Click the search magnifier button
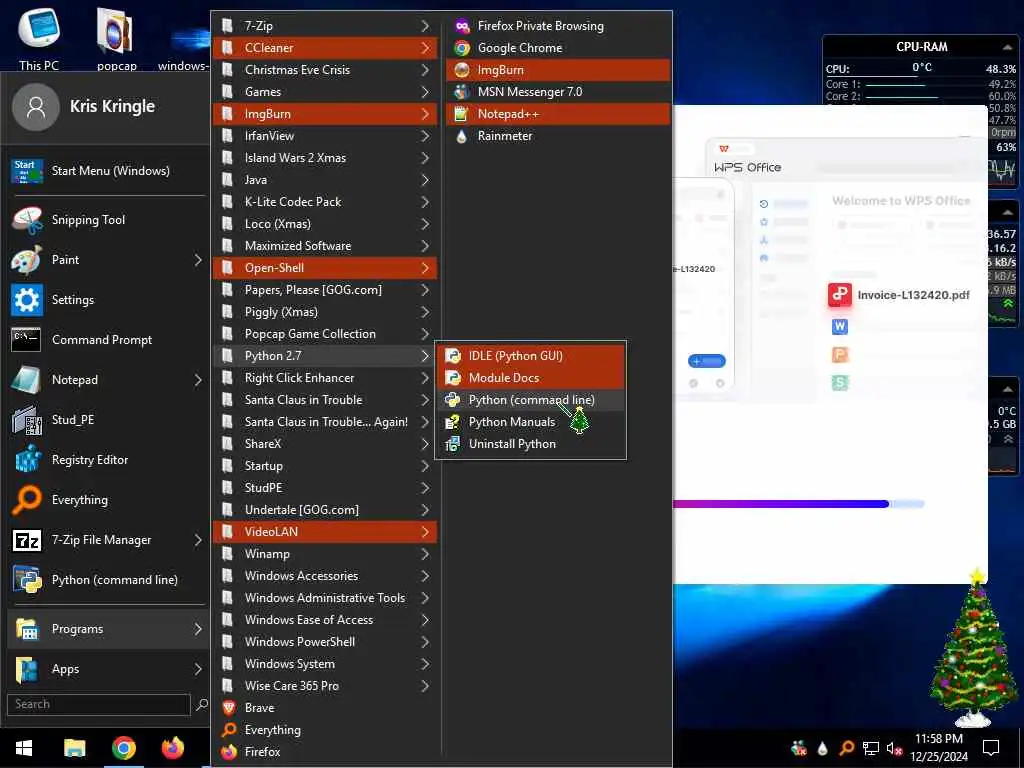 [x=202, y=704]
